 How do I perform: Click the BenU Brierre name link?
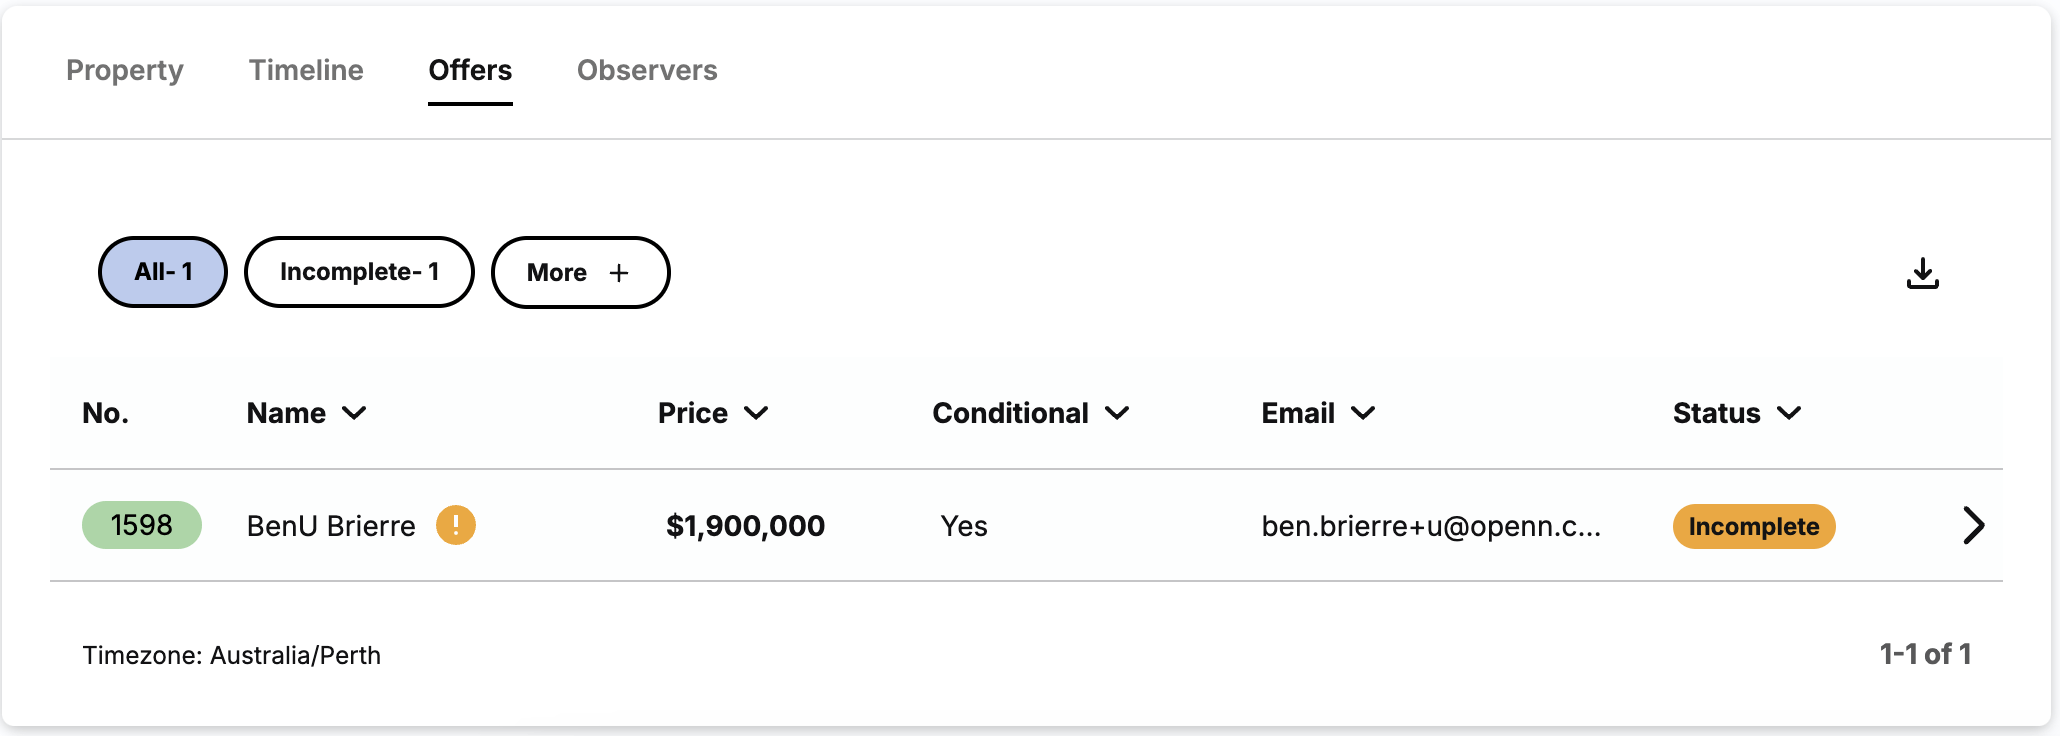click(x=330, y=525)
